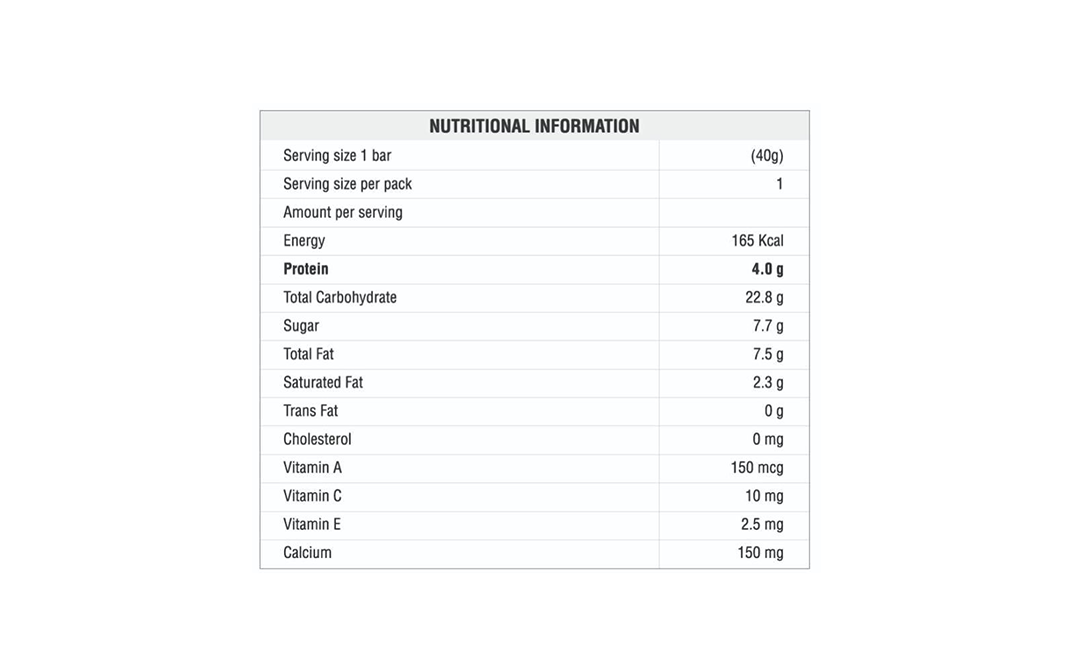Screen dimensions: 1068x671
Task: Click the Vitamin A label
Action: (313, 468)
